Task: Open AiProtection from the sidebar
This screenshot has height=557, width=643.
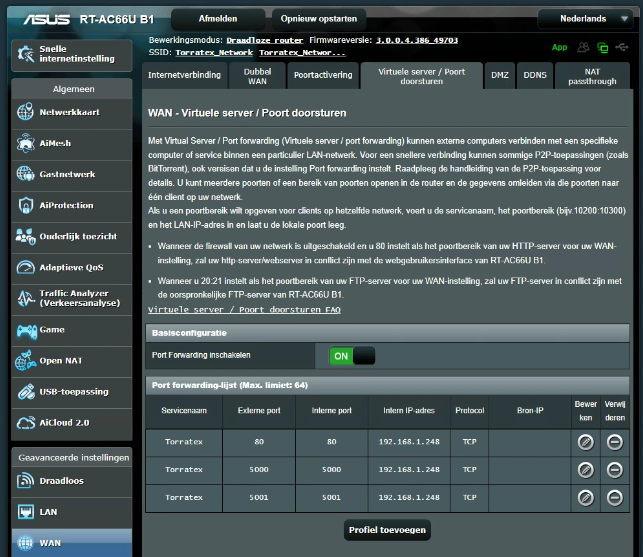Action: (x=67, y=205)
